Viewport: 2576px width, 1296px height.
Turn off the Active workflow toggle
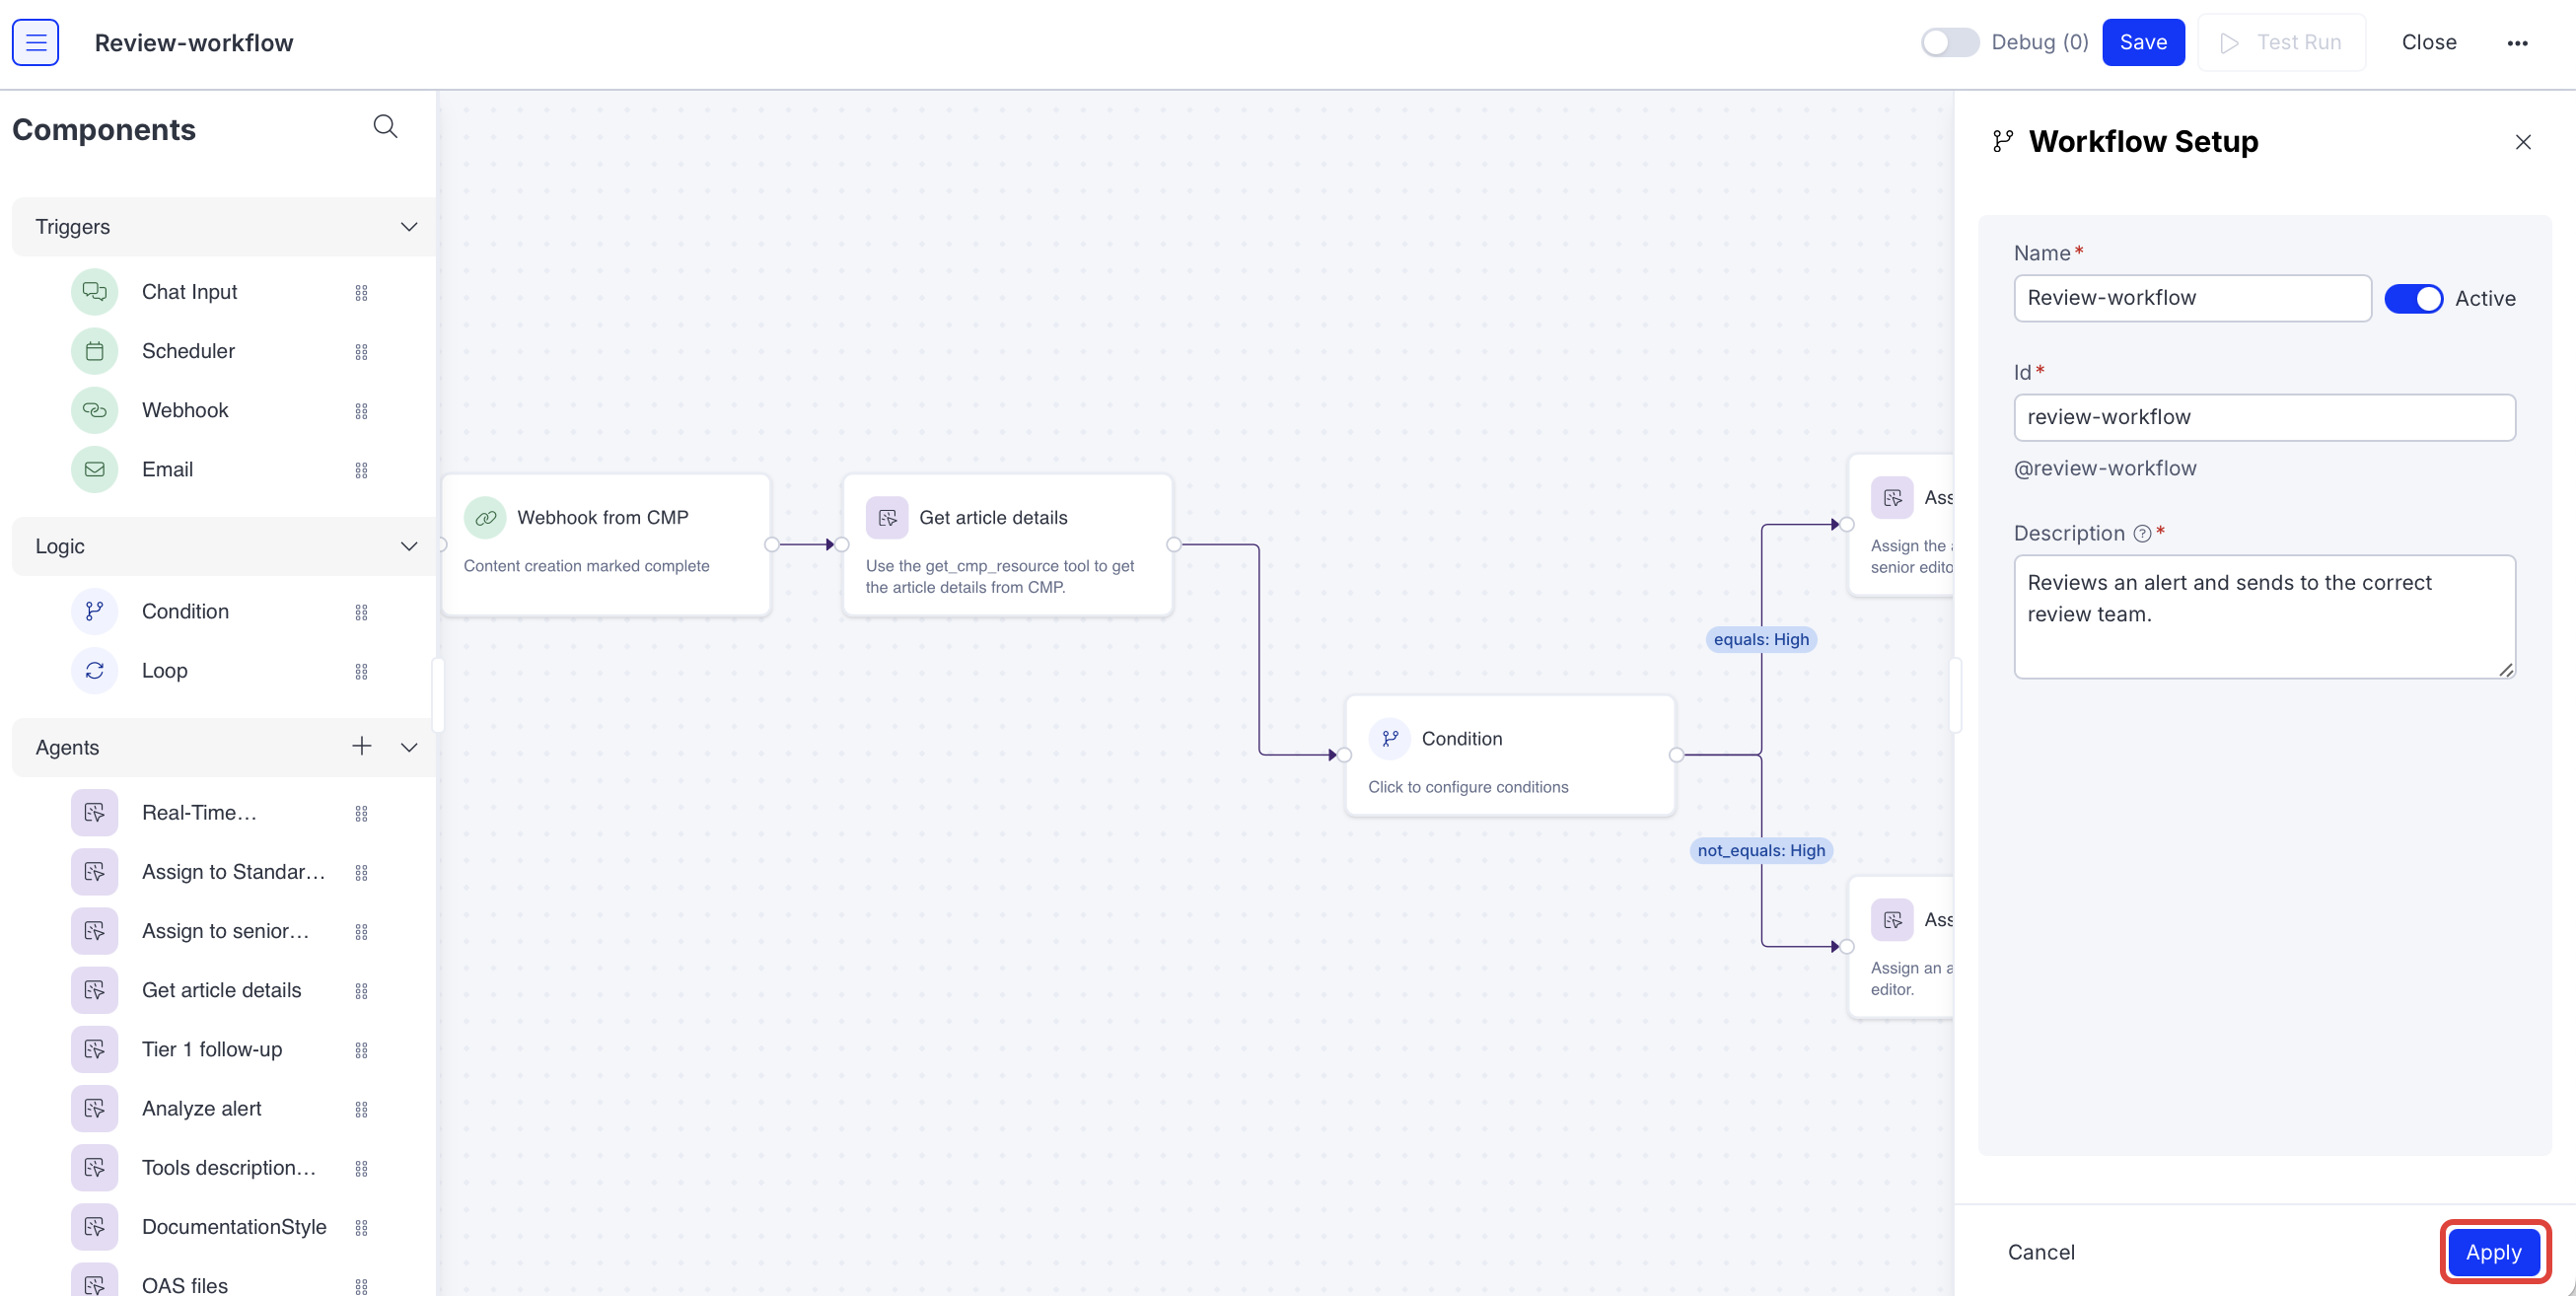coord(2412,298)
